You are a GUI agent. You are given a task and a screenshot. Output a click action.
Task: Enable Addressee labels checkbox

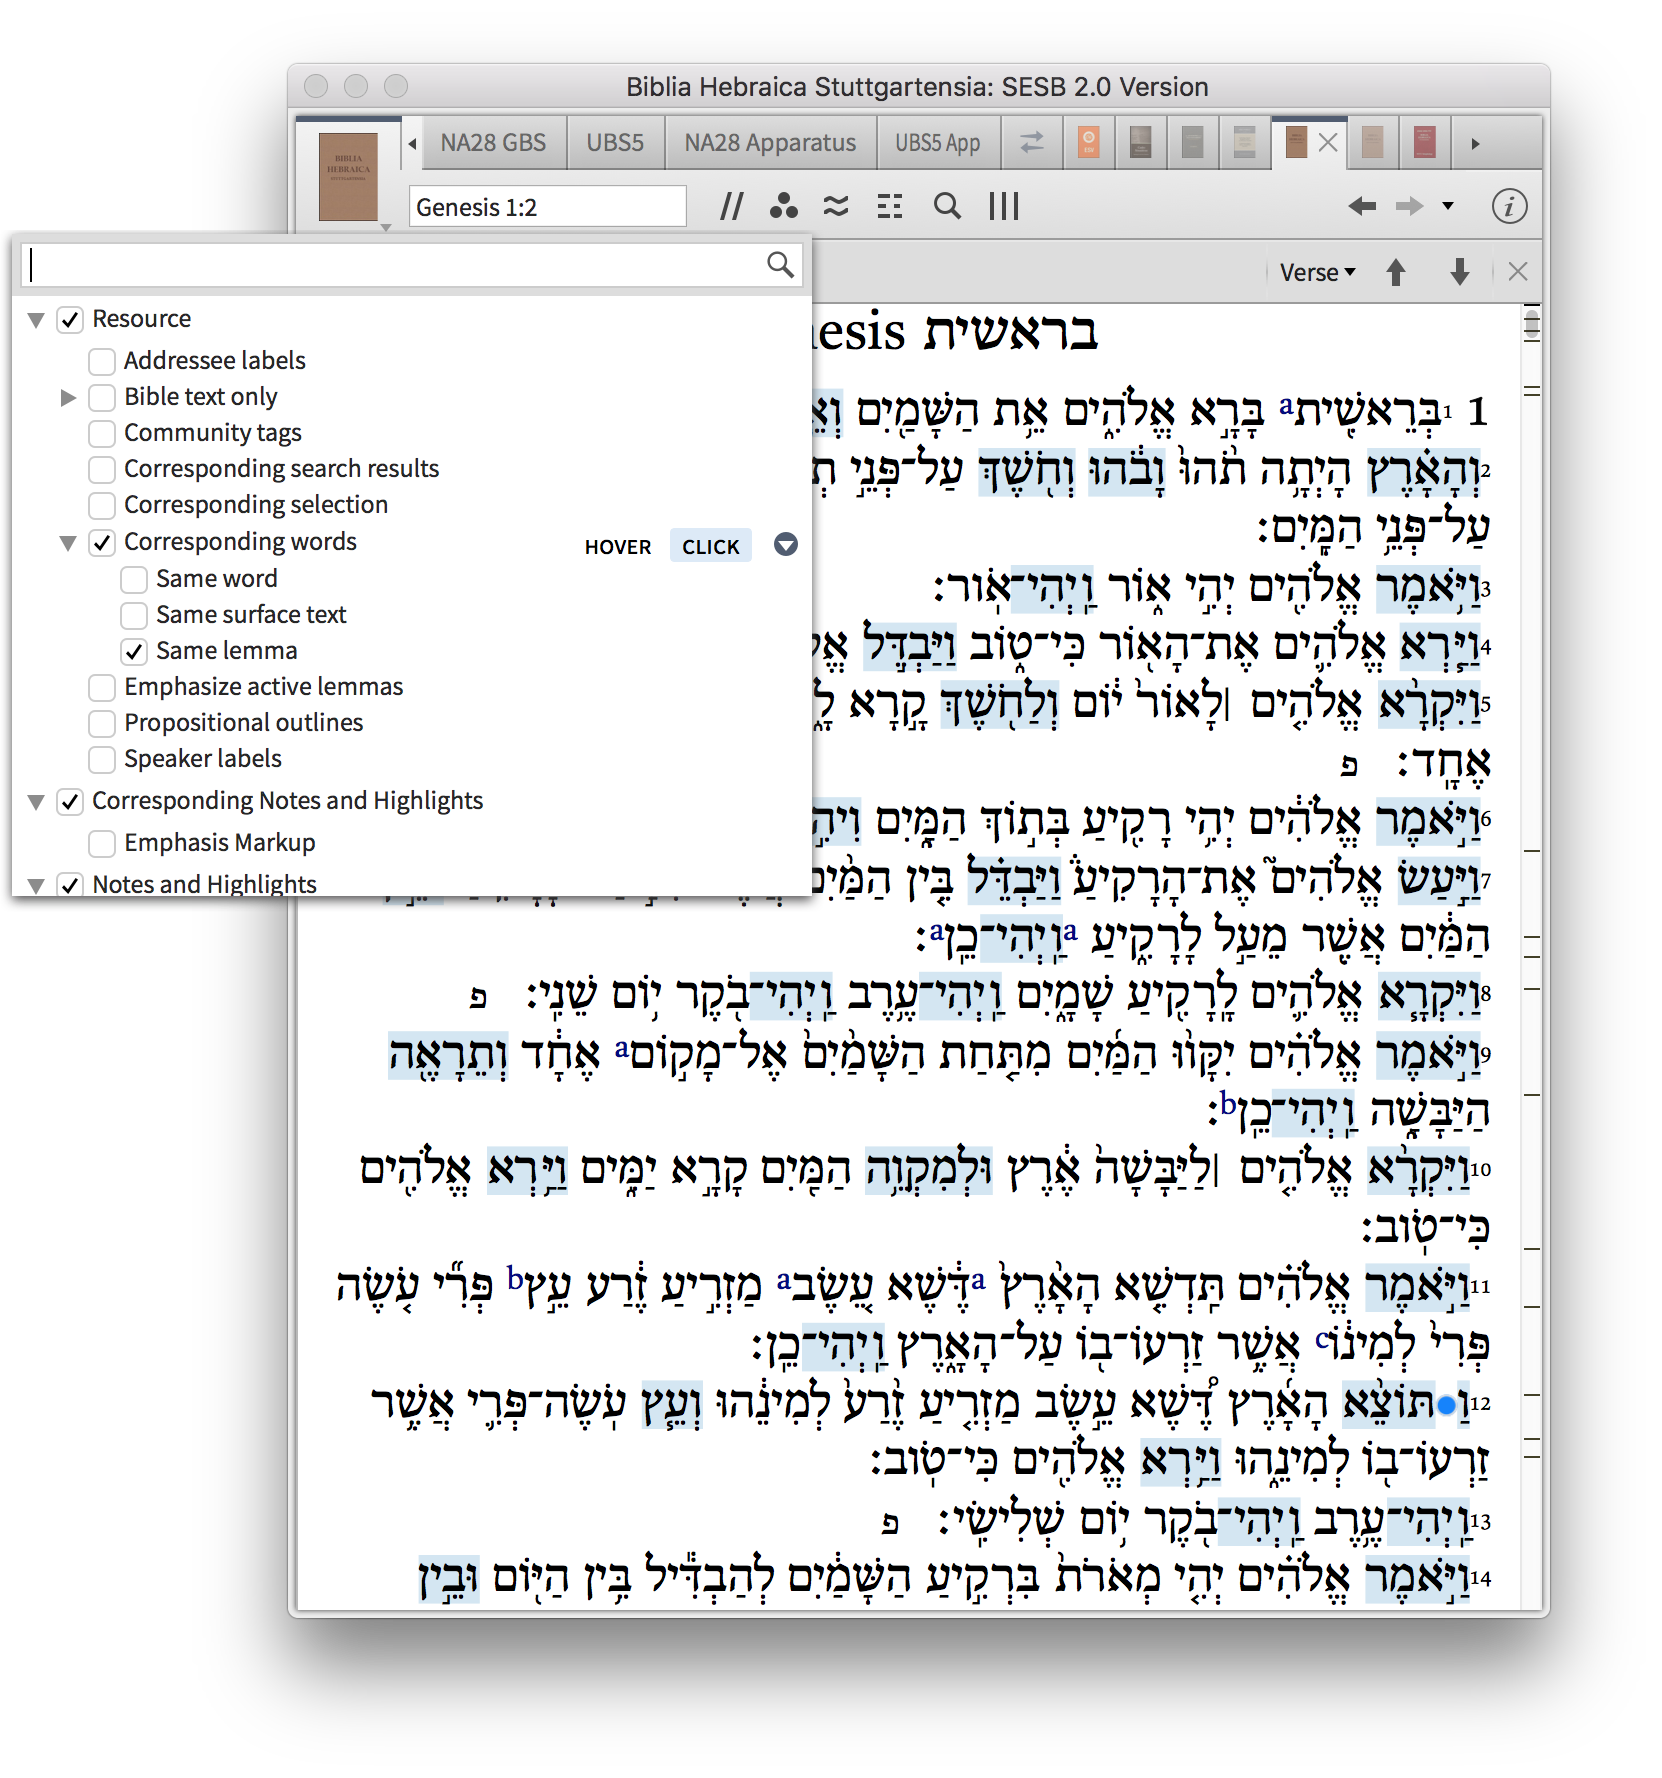point(101,361)
